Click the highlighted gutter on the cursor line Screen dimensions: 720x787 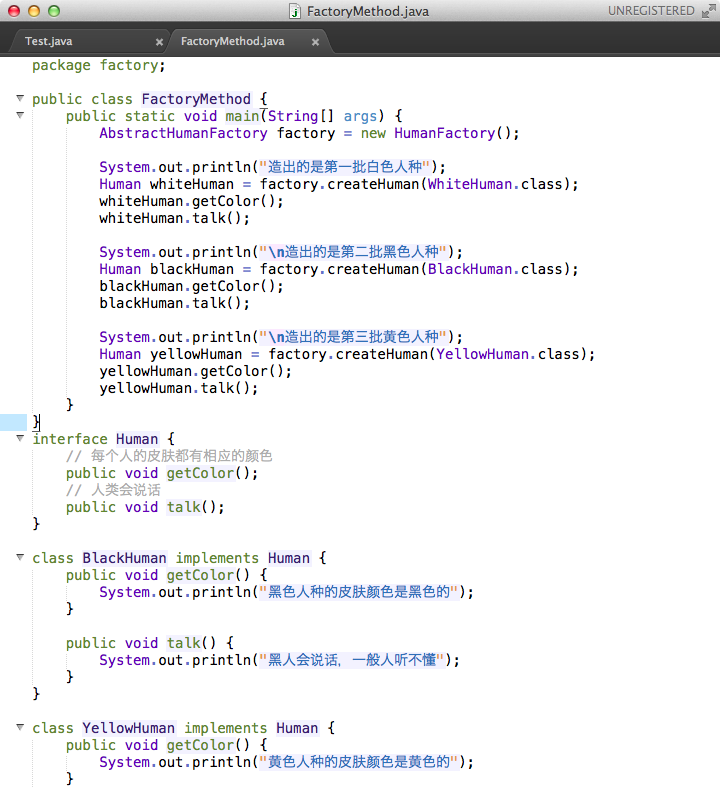(13, 422)
